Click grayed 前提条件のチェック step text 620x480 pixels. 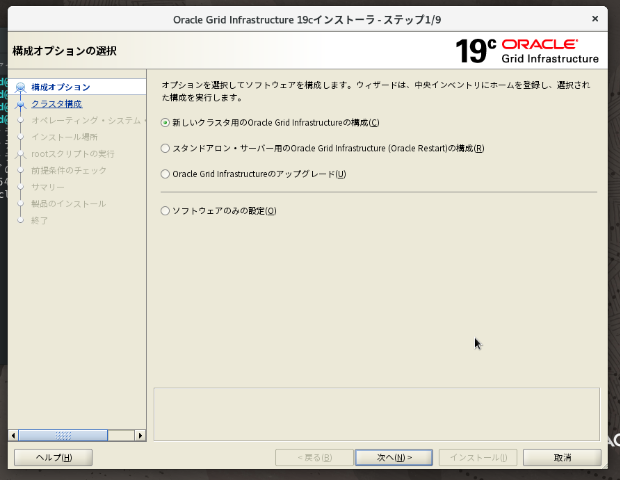(x=69, y=170)
